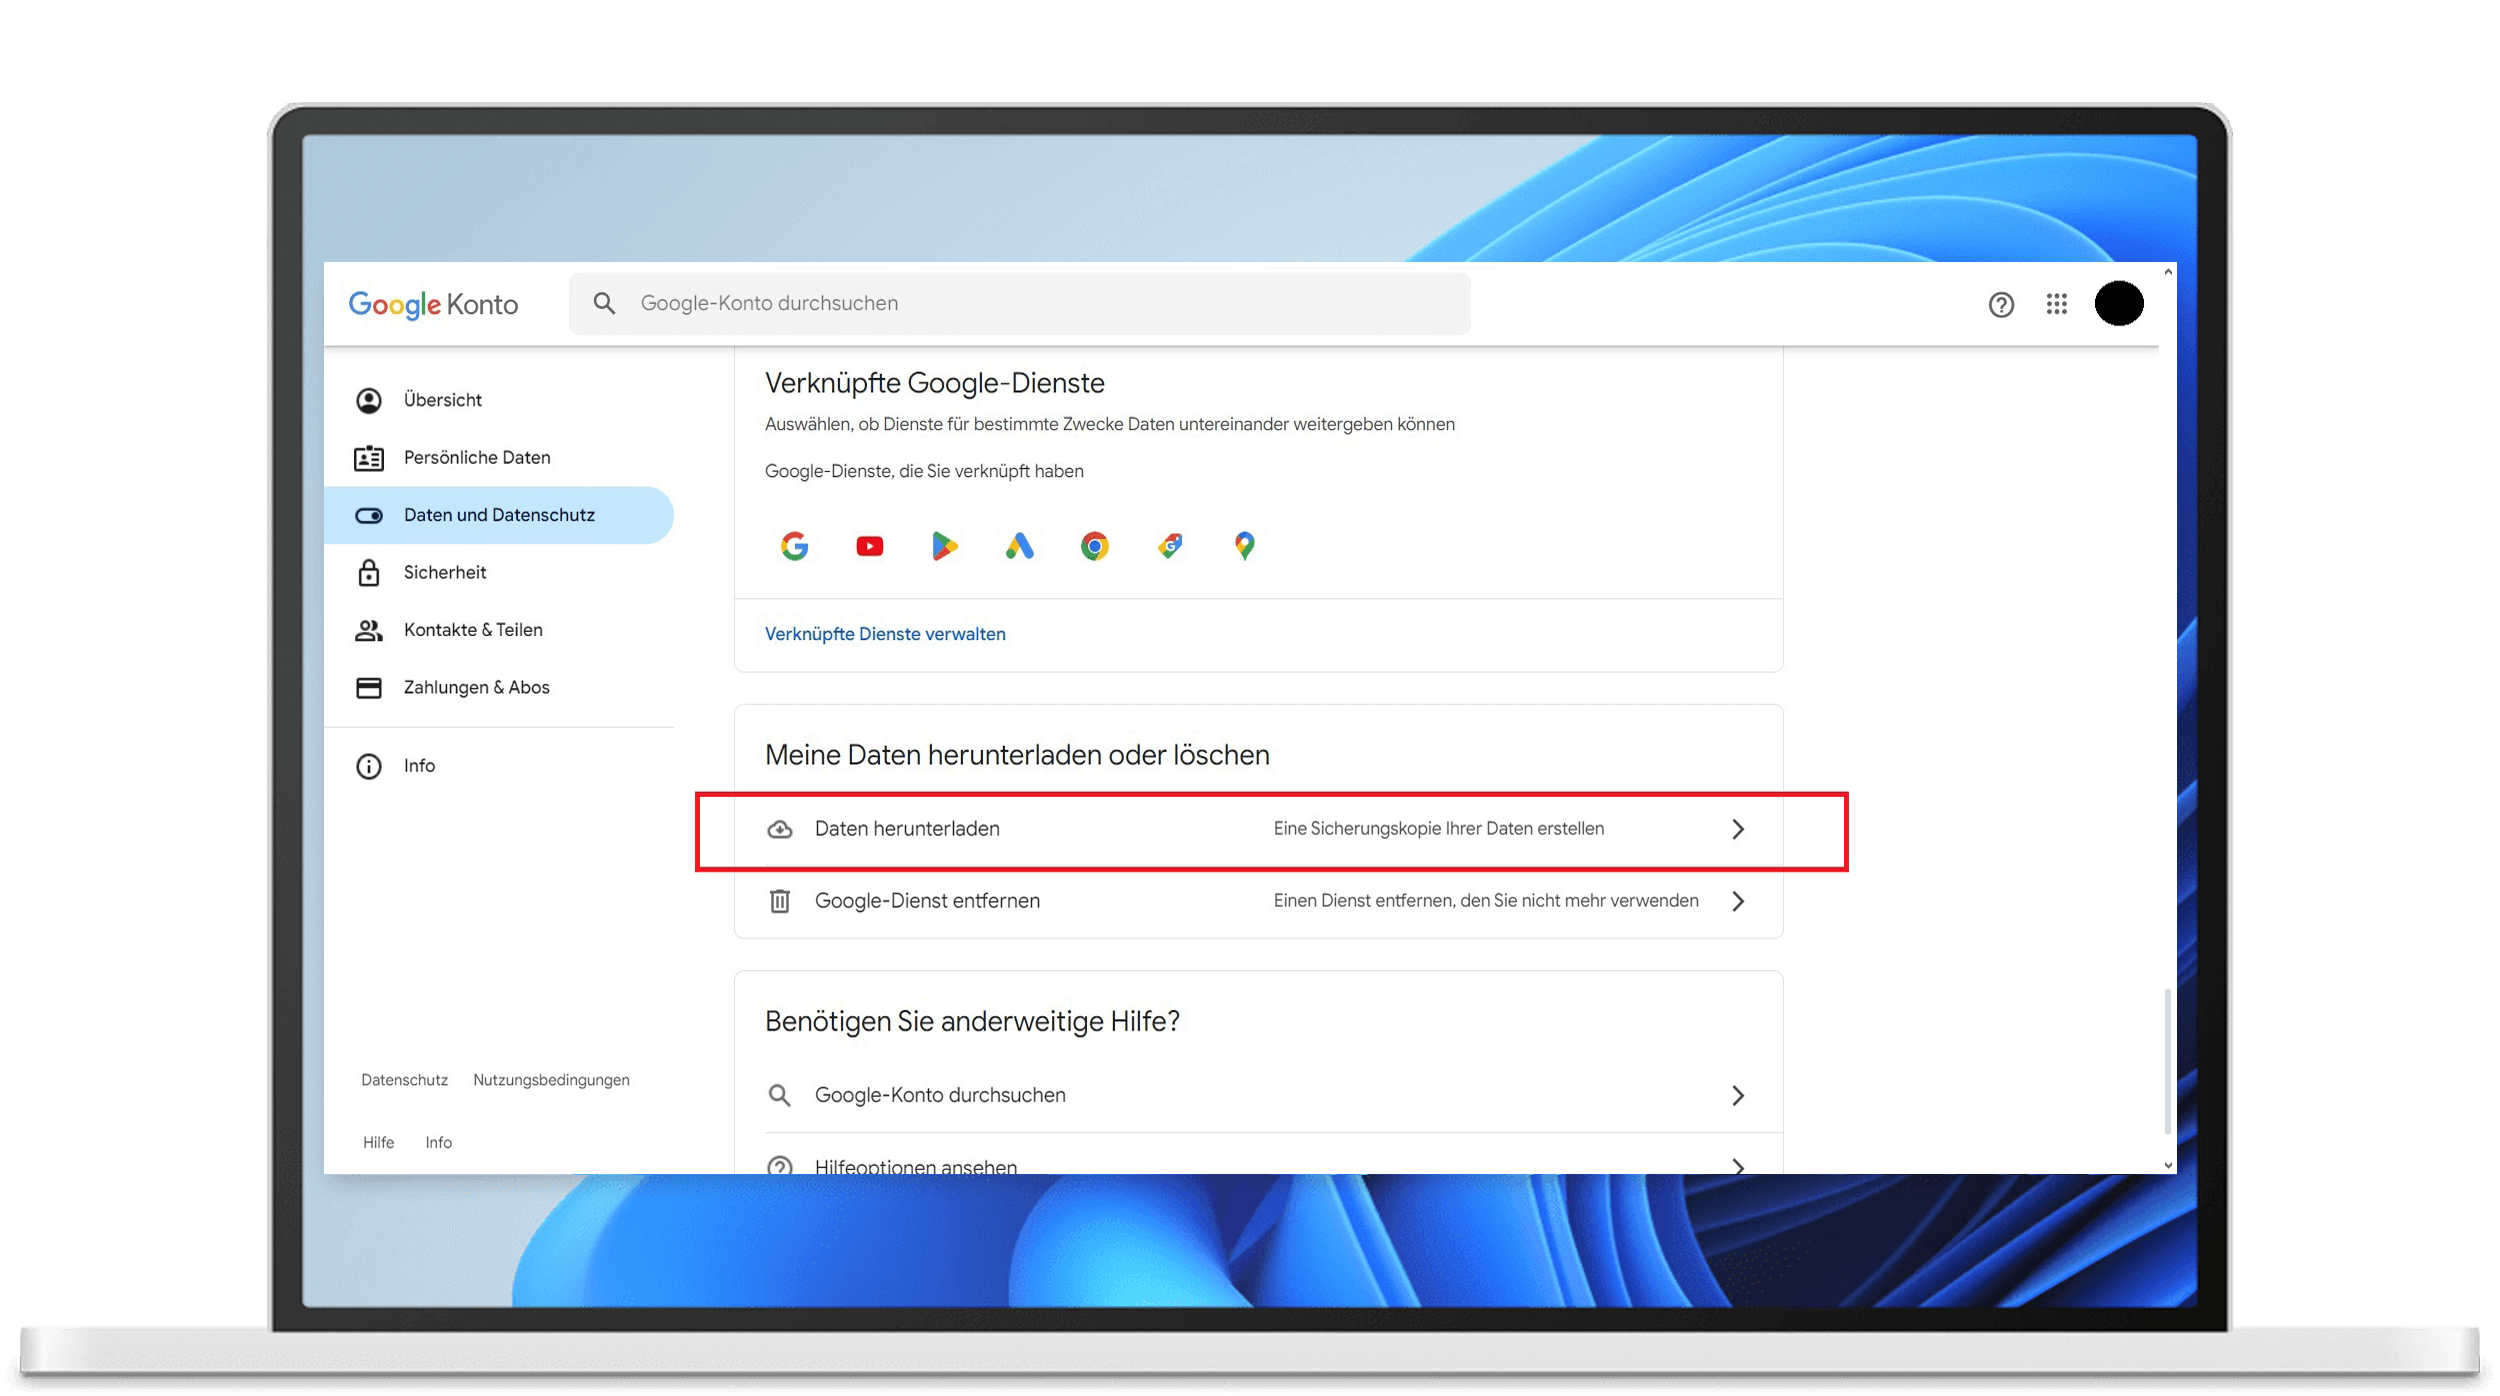Focus the Google-Konto durchsuchen search field
The height and width of the screenshot is (1396, 2500).
(1019, 303)
